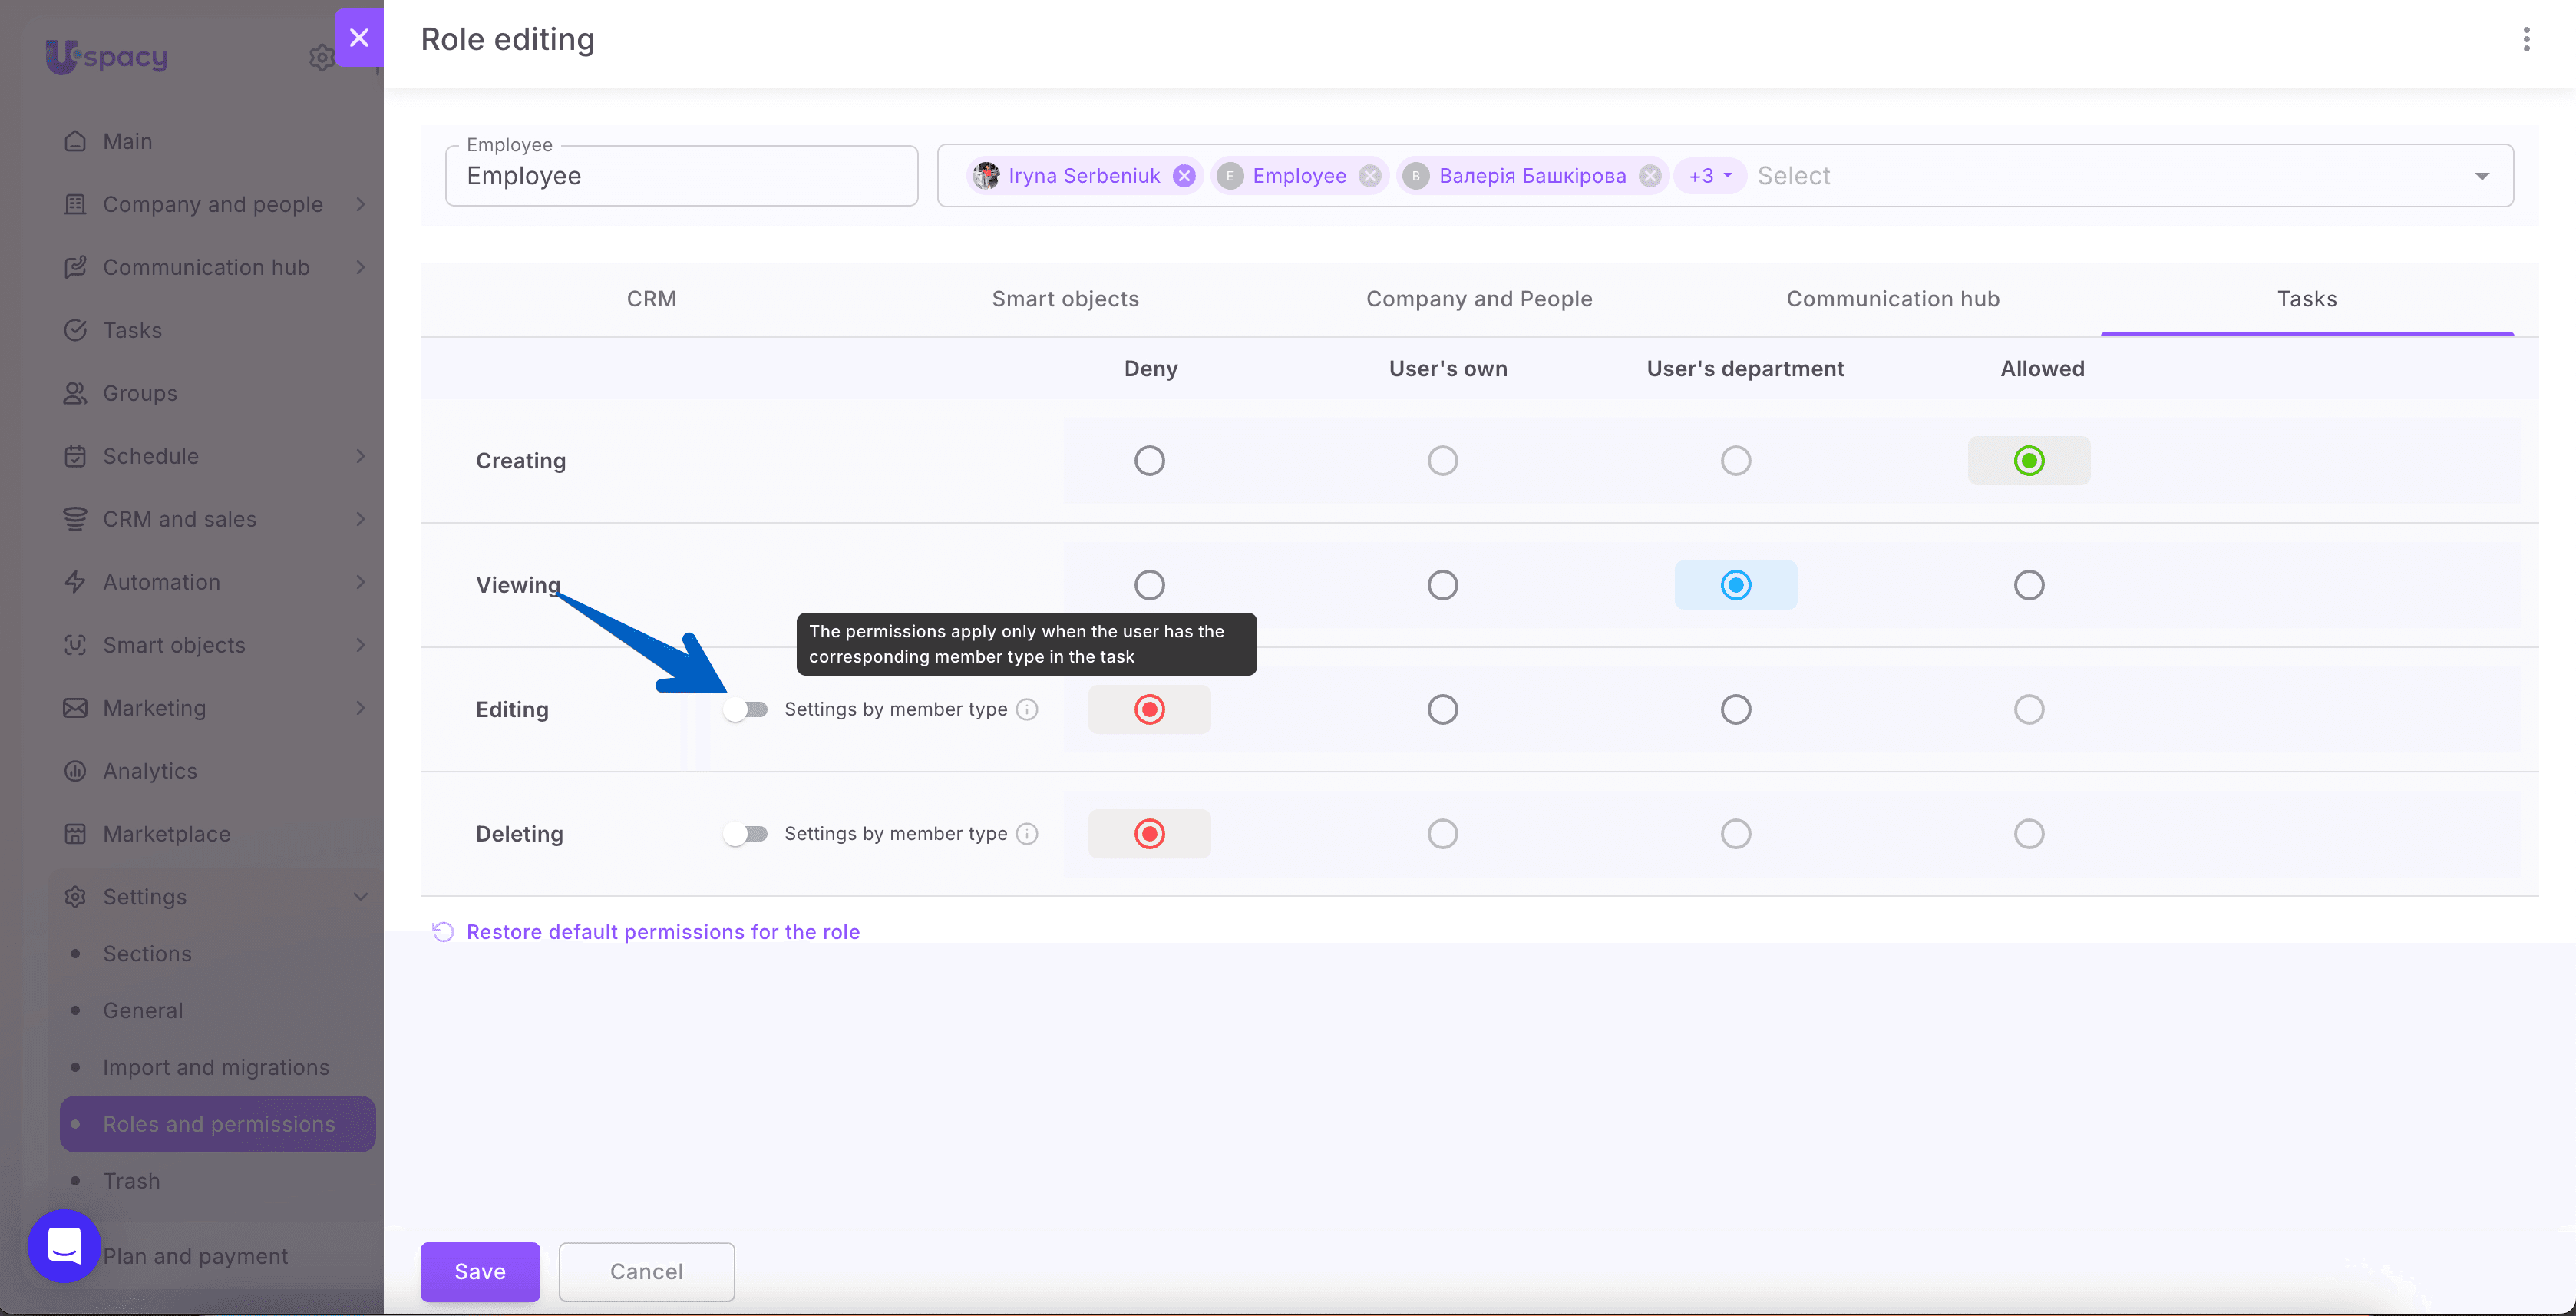This screenshot has height=1316, width=2576.
Task: Expand Company and people sidebar section
Action: click(x=361, y=204)
